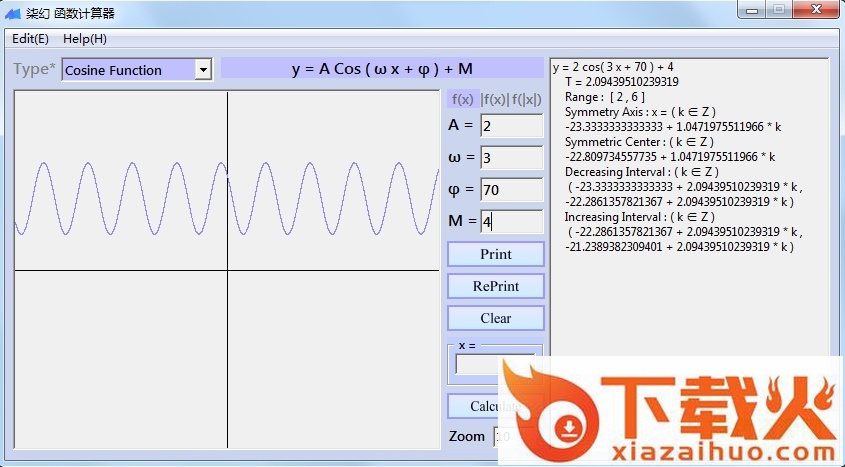Switch to the f(|x|) mode tab
This screenshot has width=845, height=467.
[527, 99]
